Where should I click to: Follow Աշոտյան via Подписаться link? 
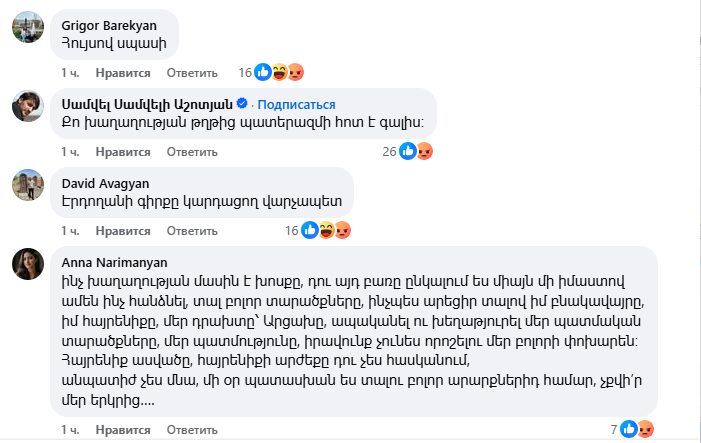[x=301, y=103]
